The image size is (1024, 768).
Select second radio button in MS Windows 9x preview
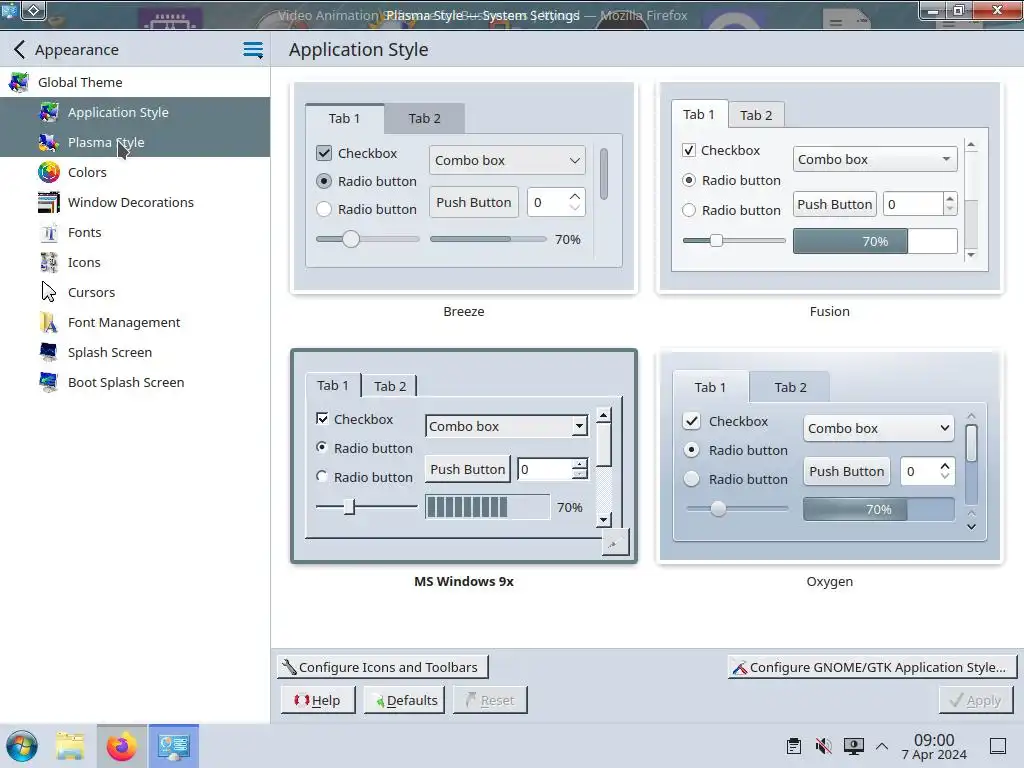point(321,477)
